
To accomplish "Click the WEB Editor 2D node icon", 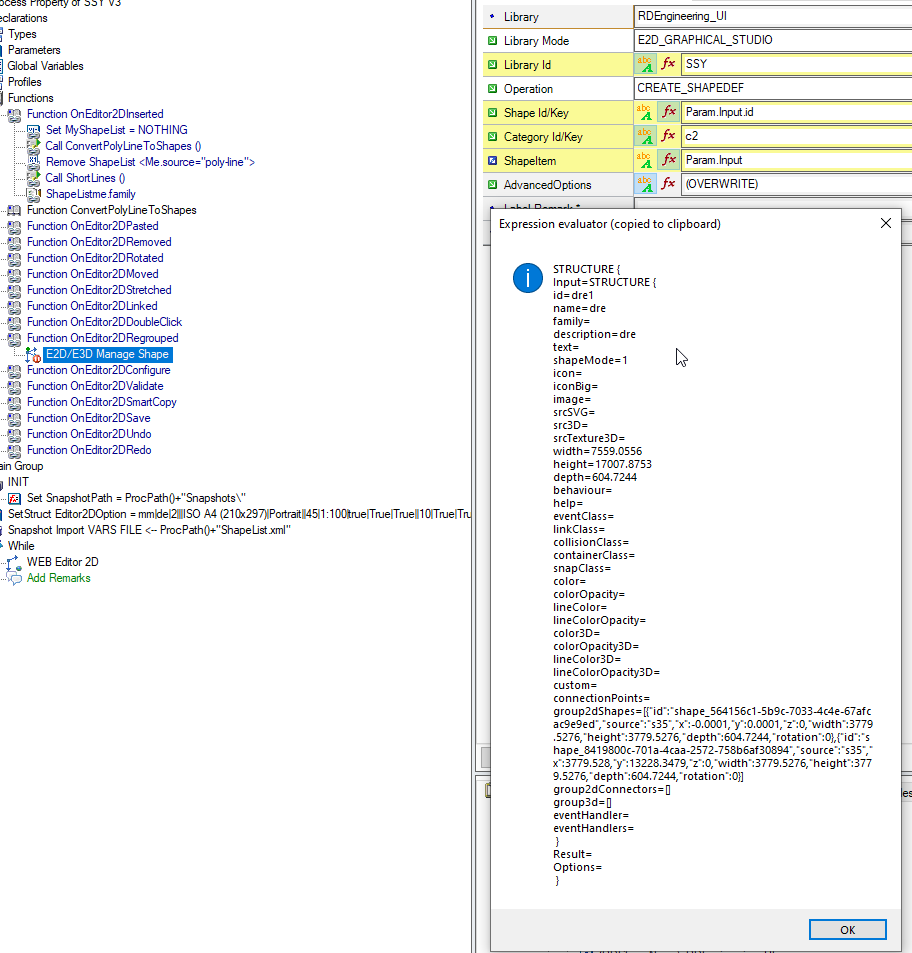I will tap(15, 562).
